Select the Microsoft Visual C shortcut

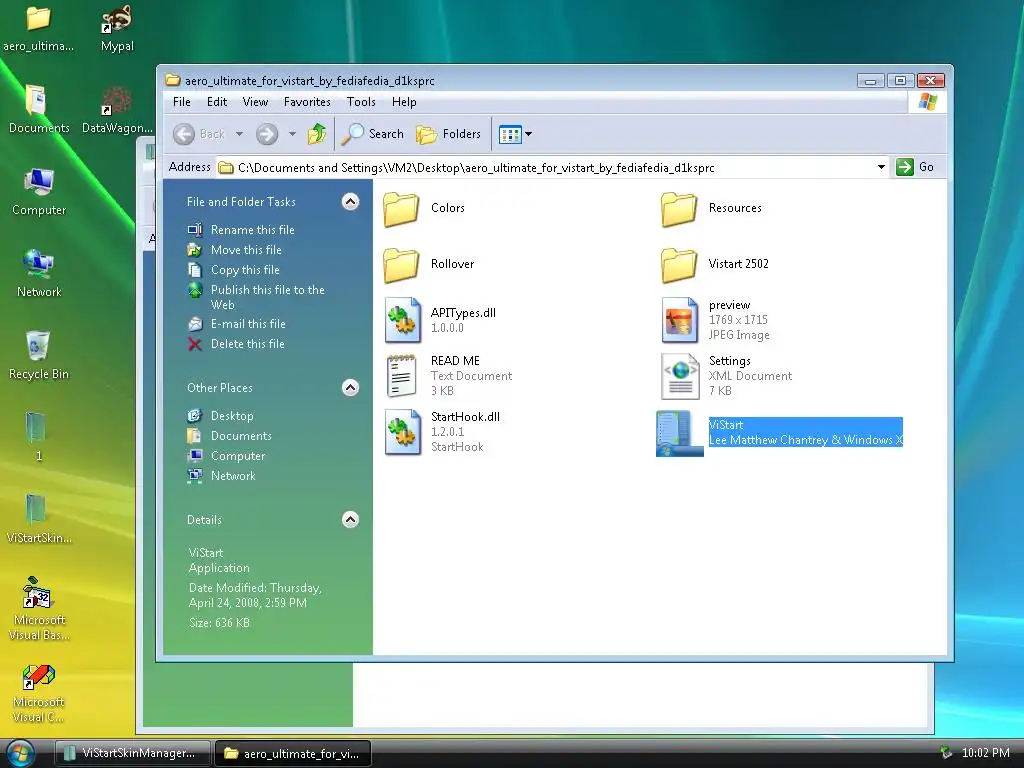click(39, 694)
